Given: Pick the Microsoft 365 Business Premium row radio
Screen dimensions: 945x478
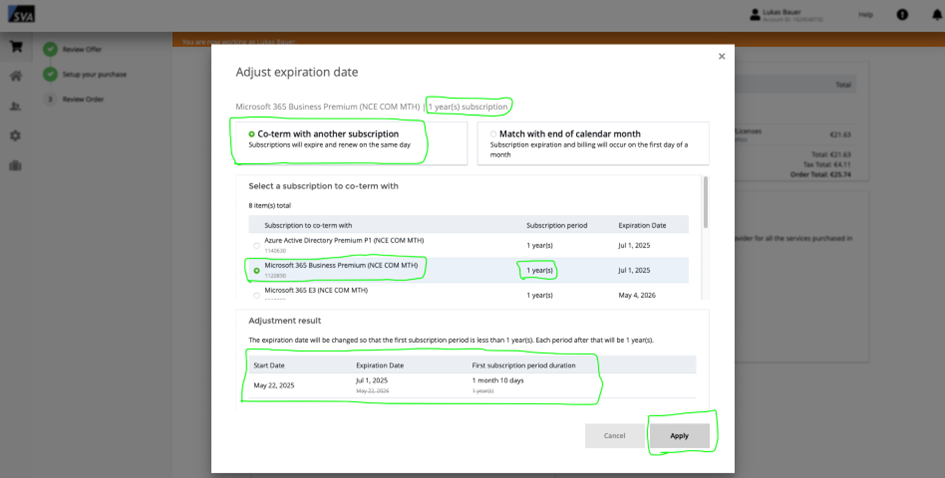Looking at the screenshot, I should click(x=257, y=270).
